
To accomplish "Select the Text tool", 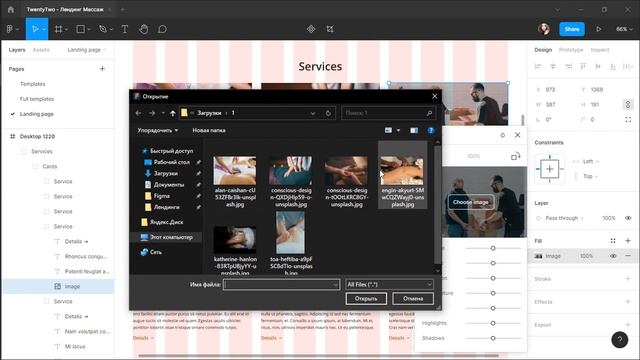I will point(125,29).
